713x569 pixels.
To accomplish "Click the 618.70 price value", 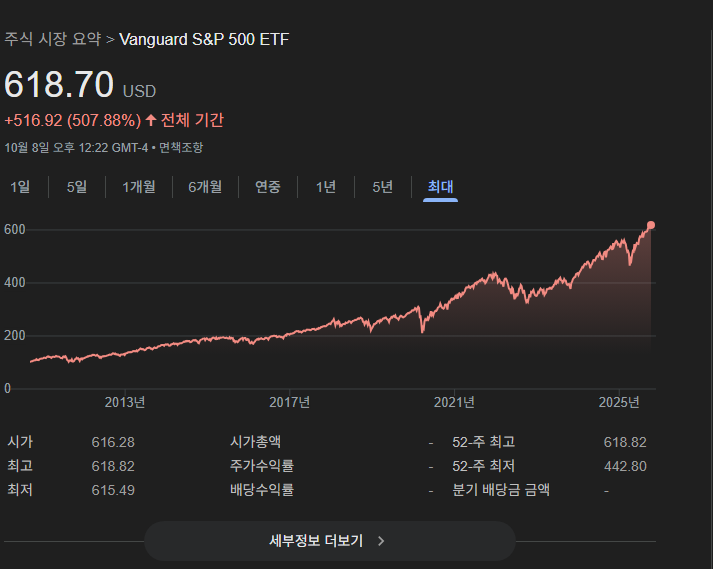I will 59,84.
